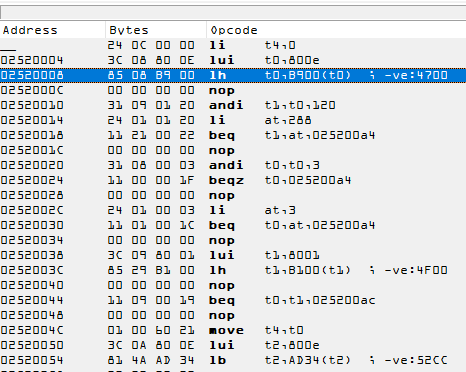Viewport: 466px width, 372px height.
Task: Click the 'lui t0,800e' instruction
Action: 264,60
